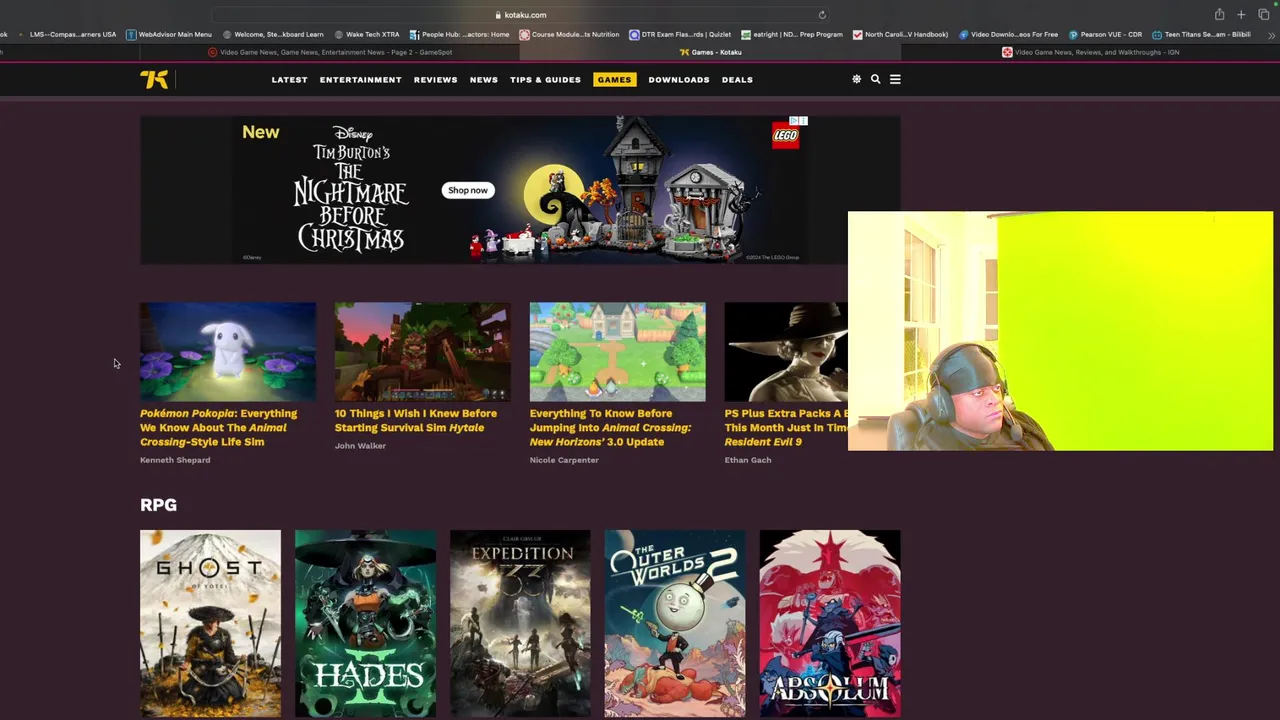Click Shop now in the LEGO ad
This screenshot has height=720, width=1280.
(468, 190)
